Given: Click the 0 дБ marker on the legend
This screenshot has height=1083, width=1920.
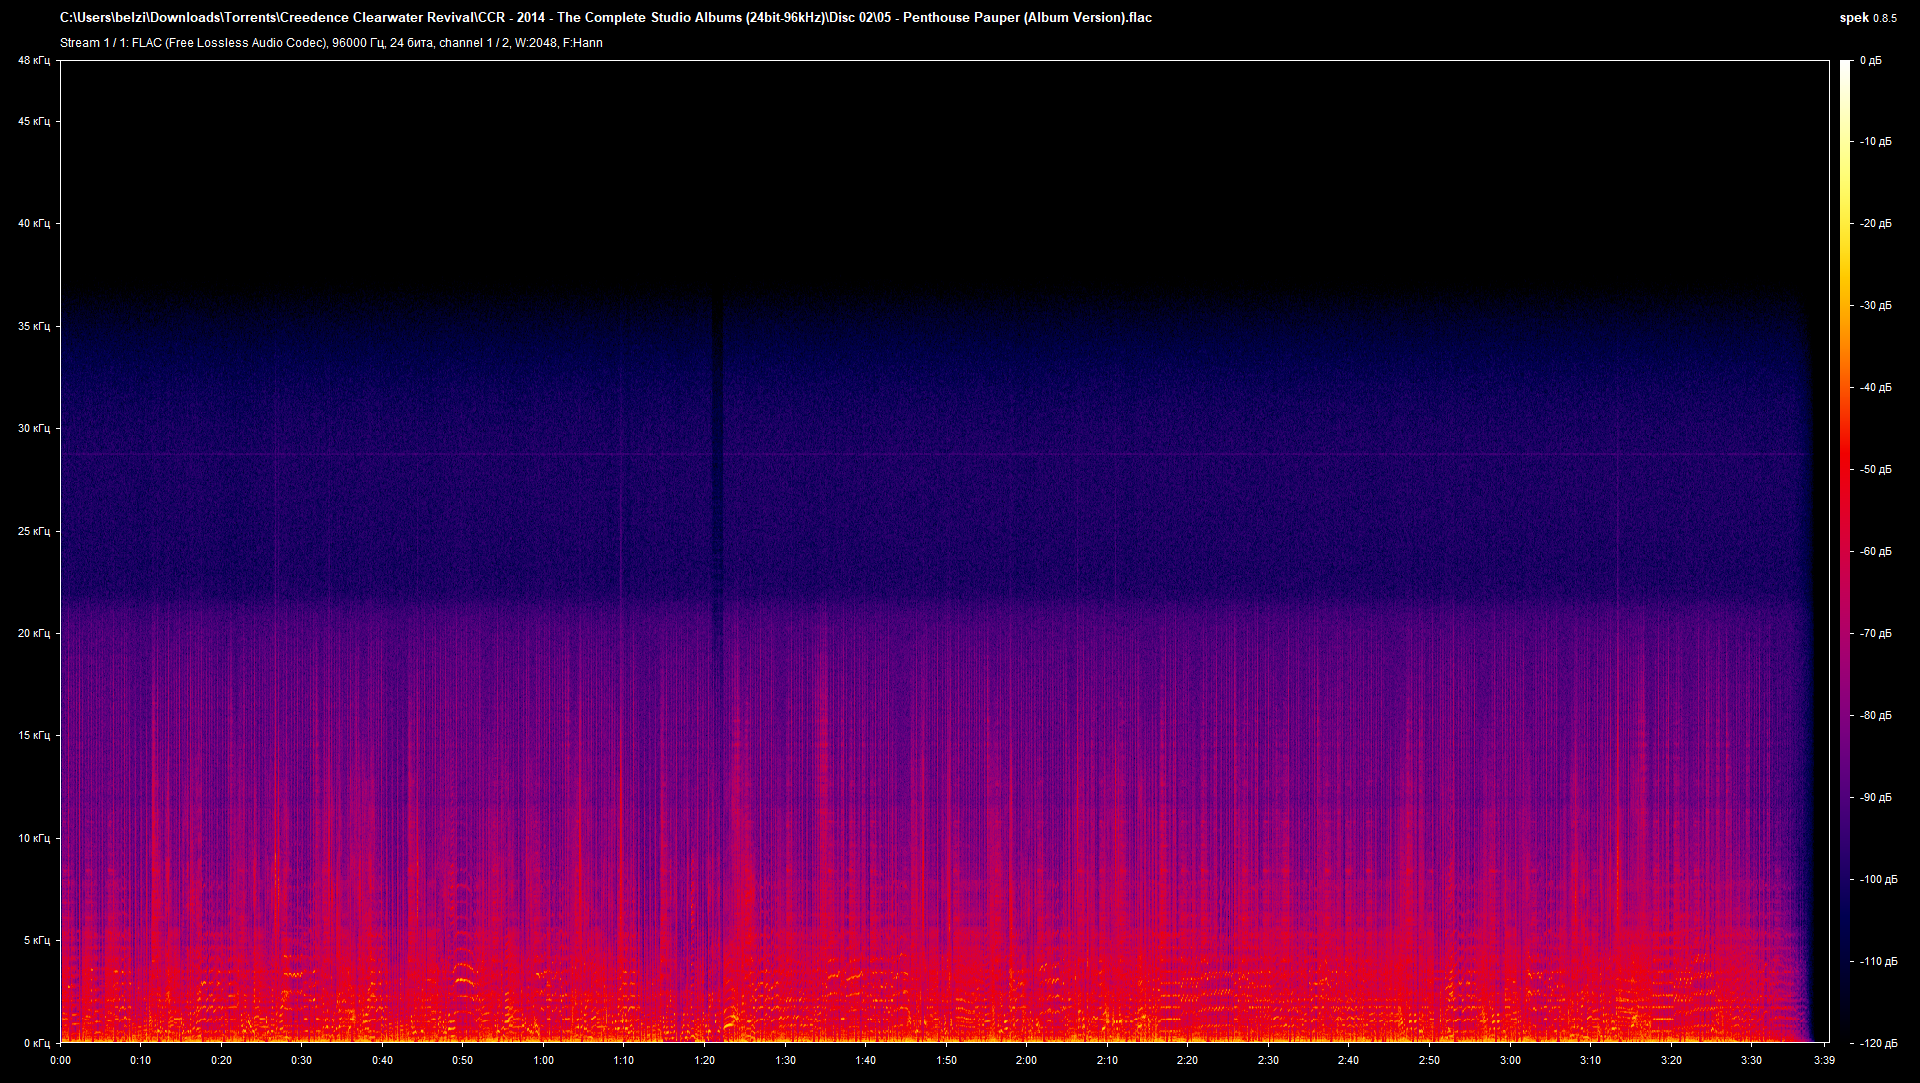Looking at the screenshot, I should [1872, 60].
